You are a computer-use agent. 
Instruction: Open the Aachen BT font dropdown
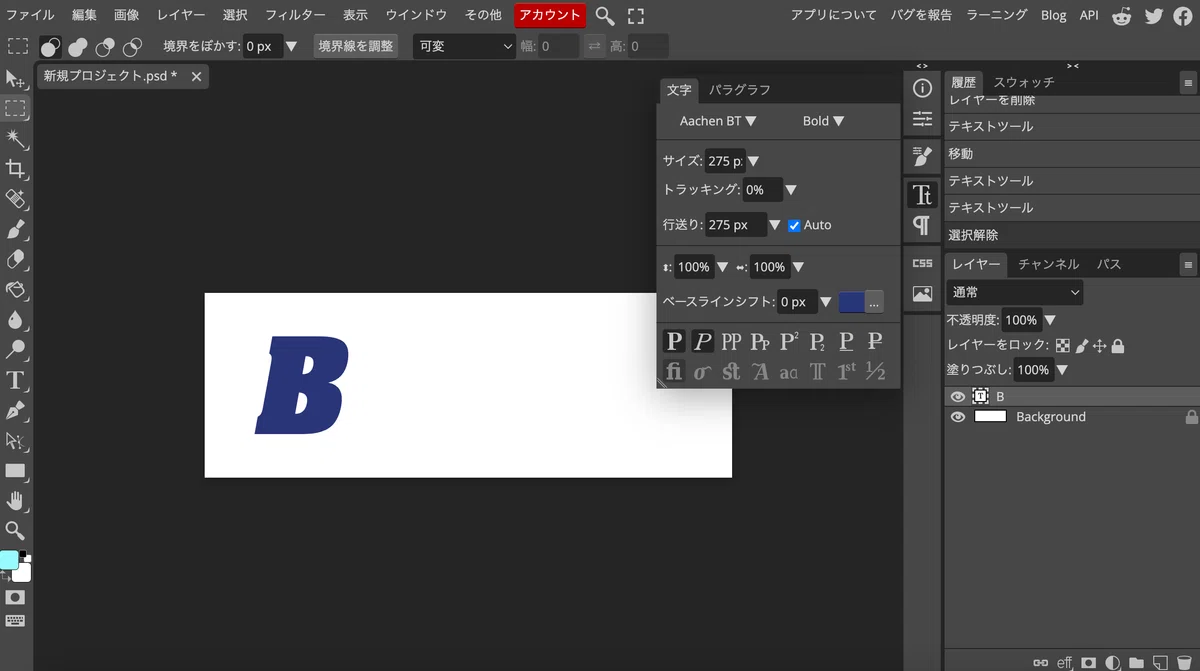pyautogui.click(x=718, y=121)
